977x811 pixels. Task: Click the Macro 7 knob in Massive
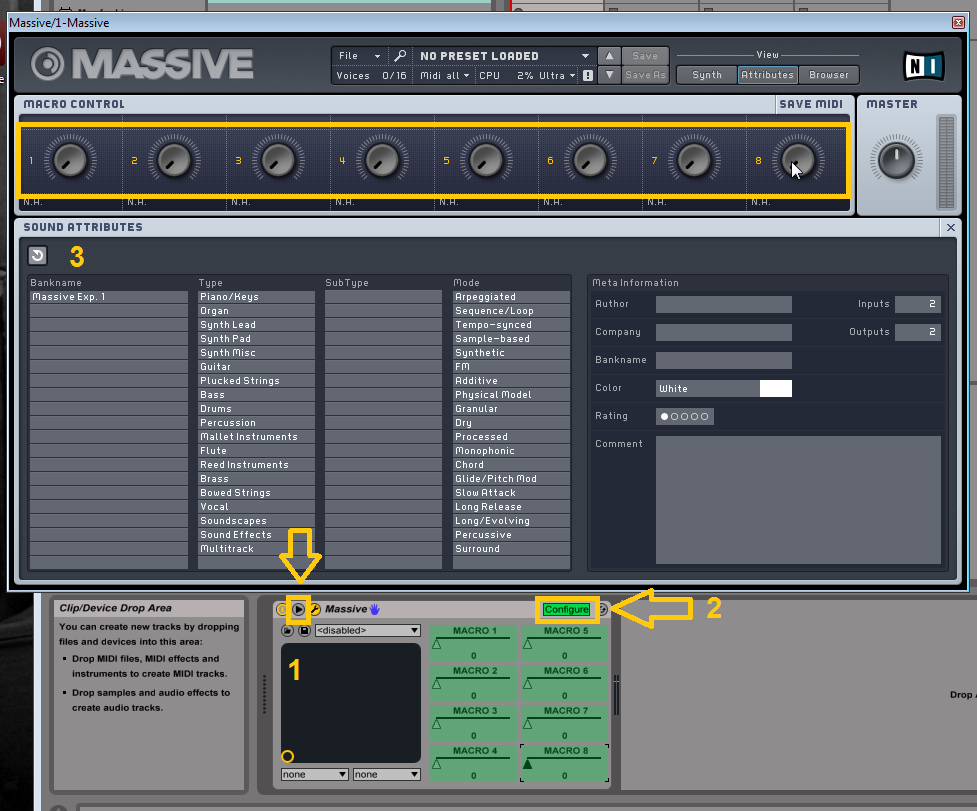point(695,160)
